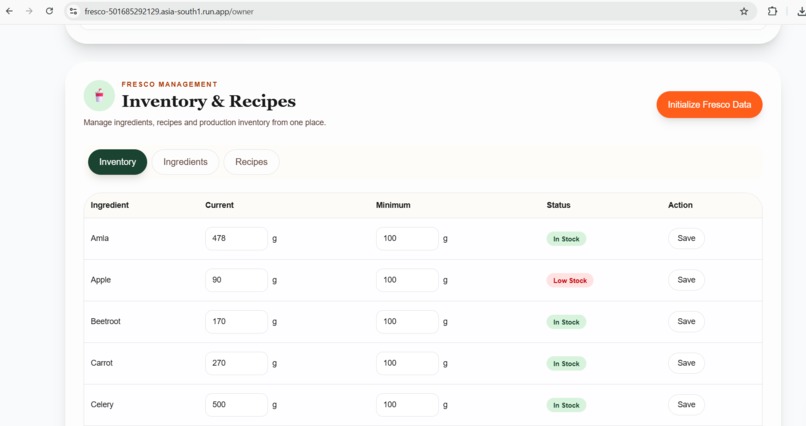
Task: Save the Amla row
Action: coord(686,238)
